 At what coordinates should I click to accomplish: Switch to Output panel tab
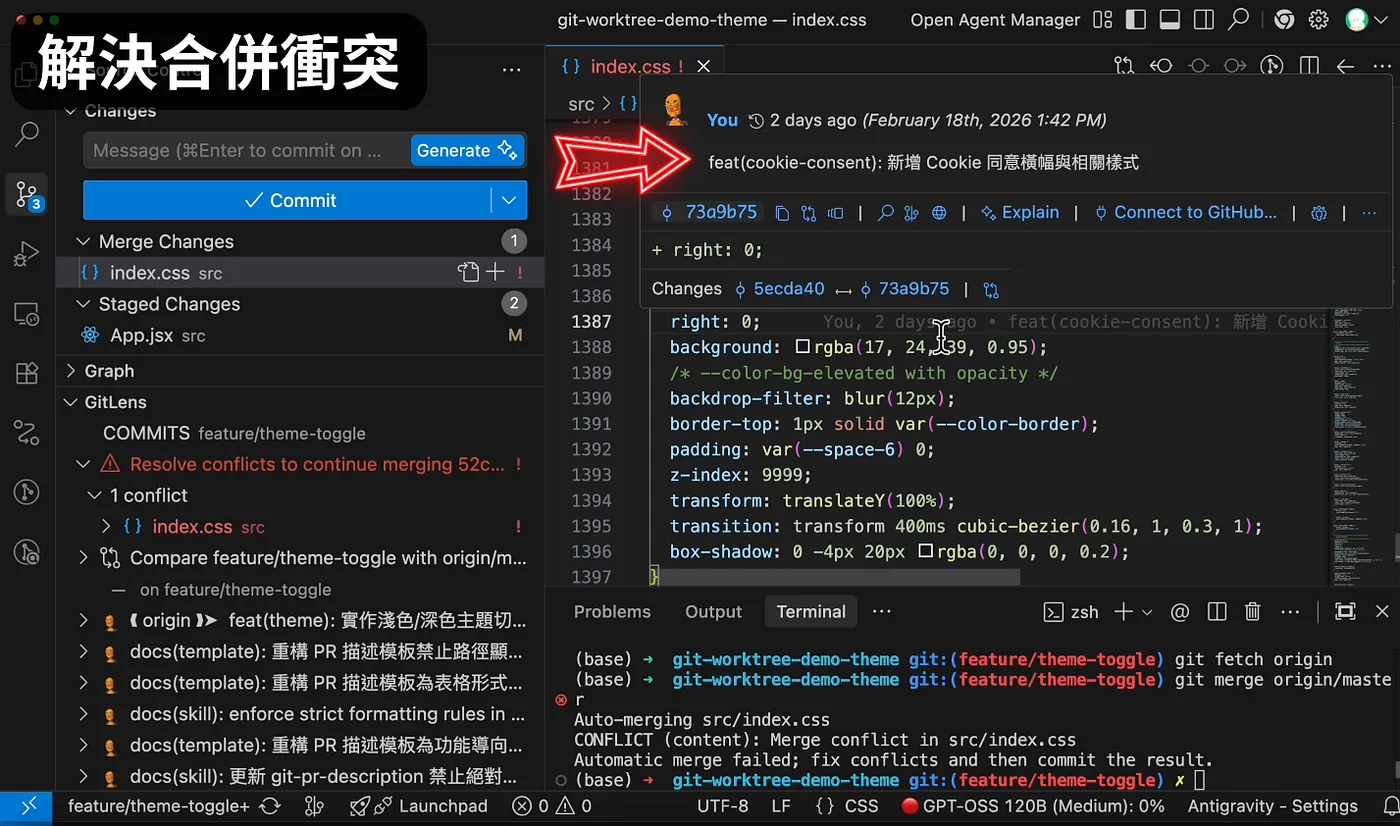pos(713,612)
